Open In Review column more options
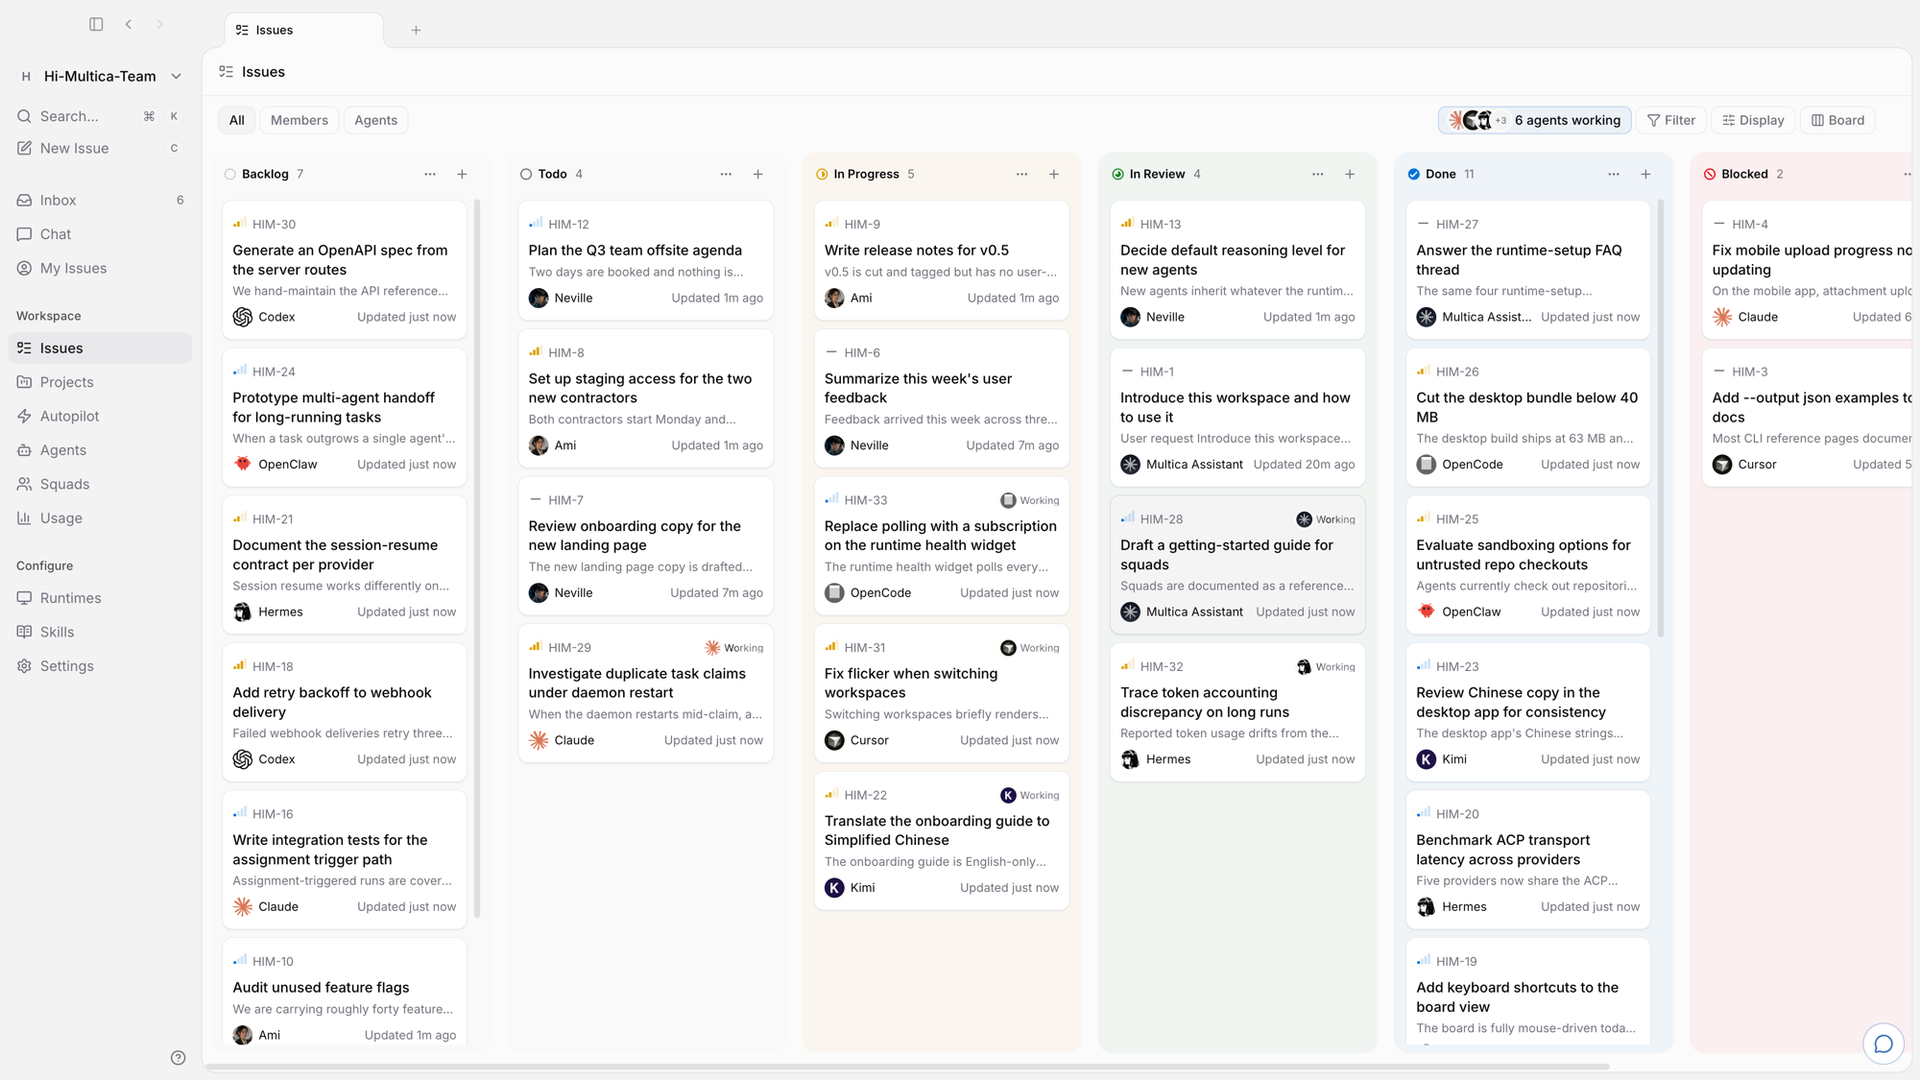 pos(1318,174)
